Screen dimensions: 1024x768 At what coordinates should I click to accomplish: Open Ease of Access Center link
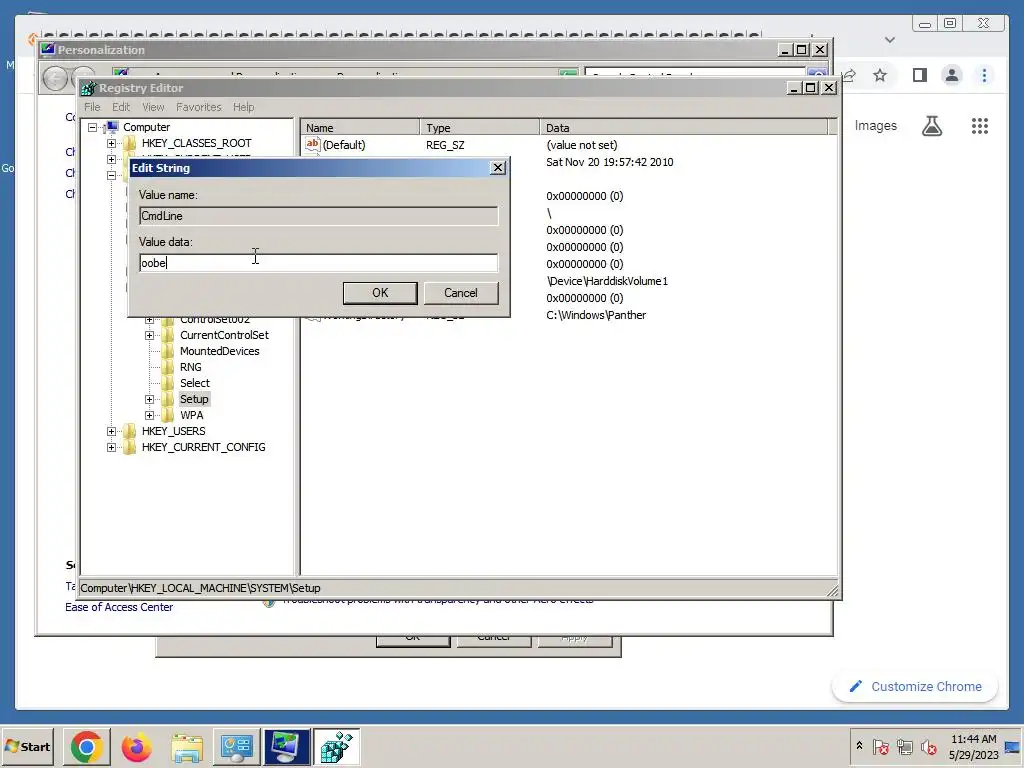(119, 607)
